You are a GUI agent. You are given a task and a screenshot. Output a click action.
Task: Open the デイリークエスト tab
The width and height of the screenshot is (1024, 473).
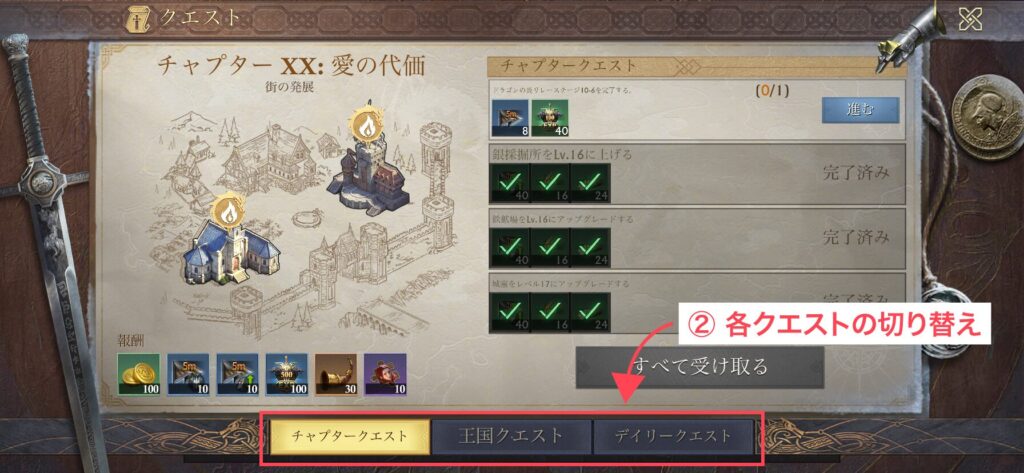(673, 436)
